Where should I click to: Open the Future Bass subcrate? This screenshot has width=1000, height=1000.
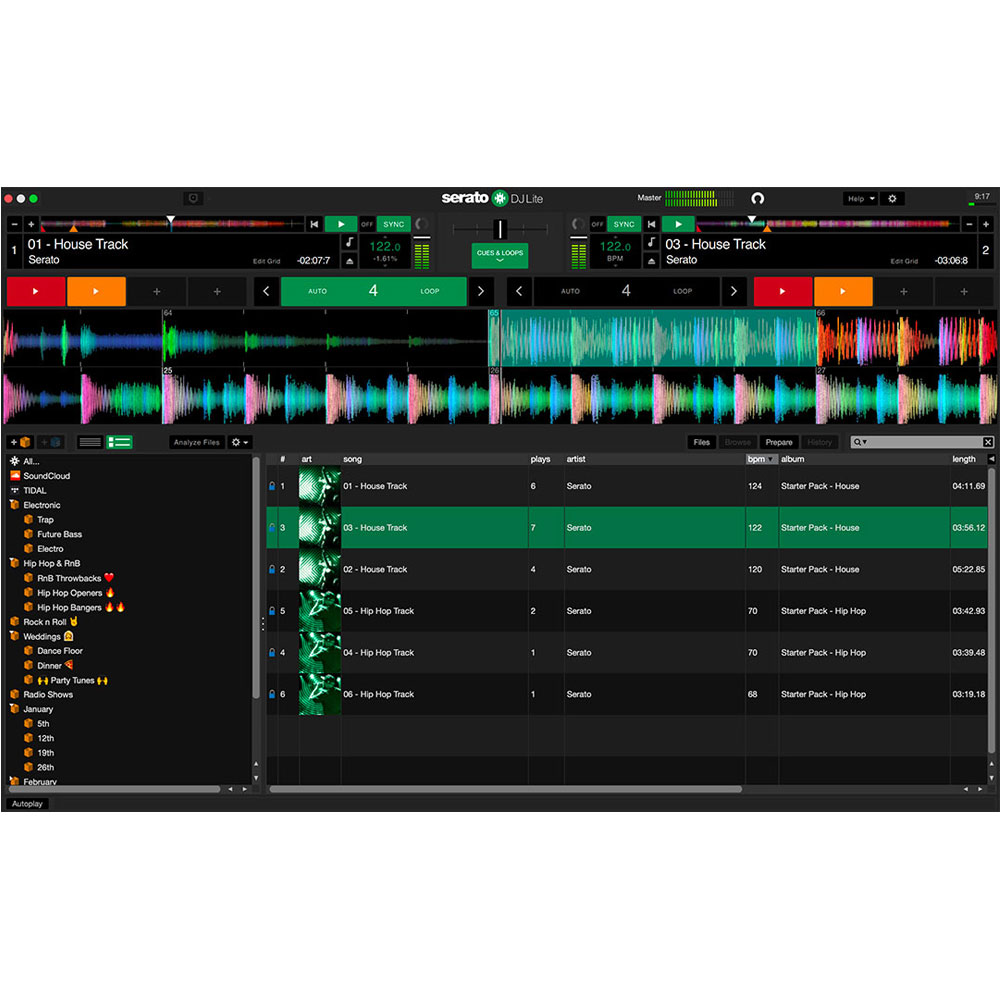[59, 534]
